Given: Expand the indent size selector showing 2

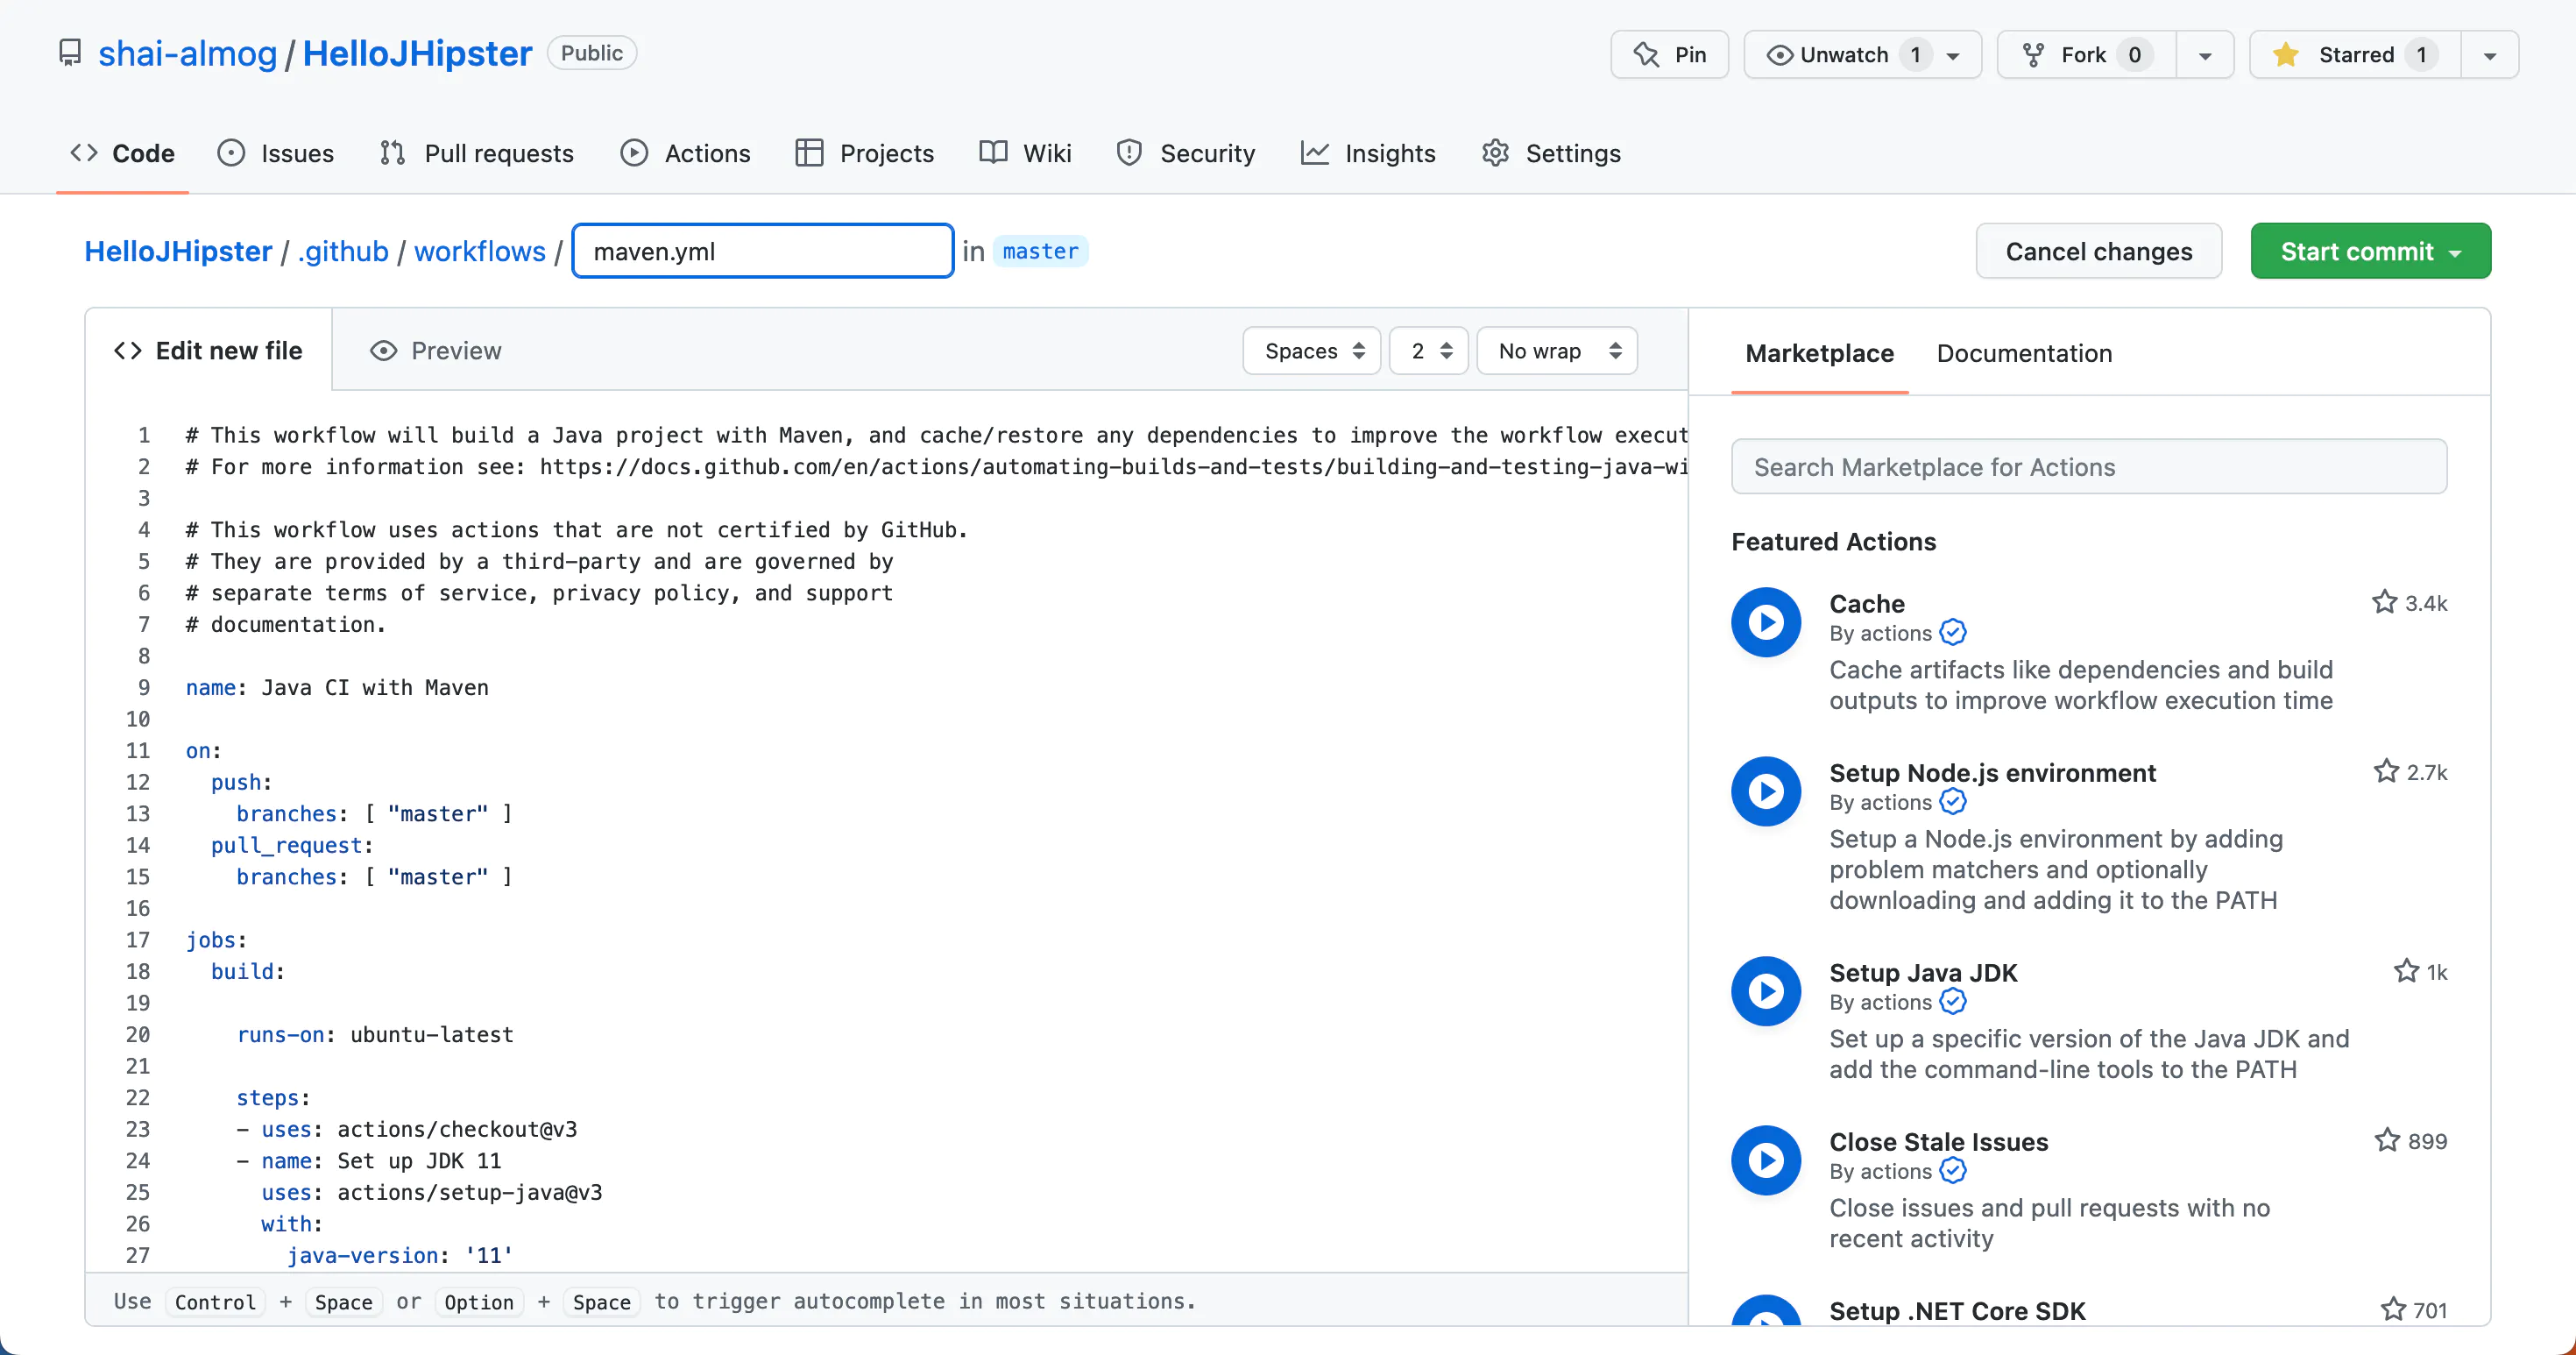Looking at the screenshot, I should (x=1427, y=351).
